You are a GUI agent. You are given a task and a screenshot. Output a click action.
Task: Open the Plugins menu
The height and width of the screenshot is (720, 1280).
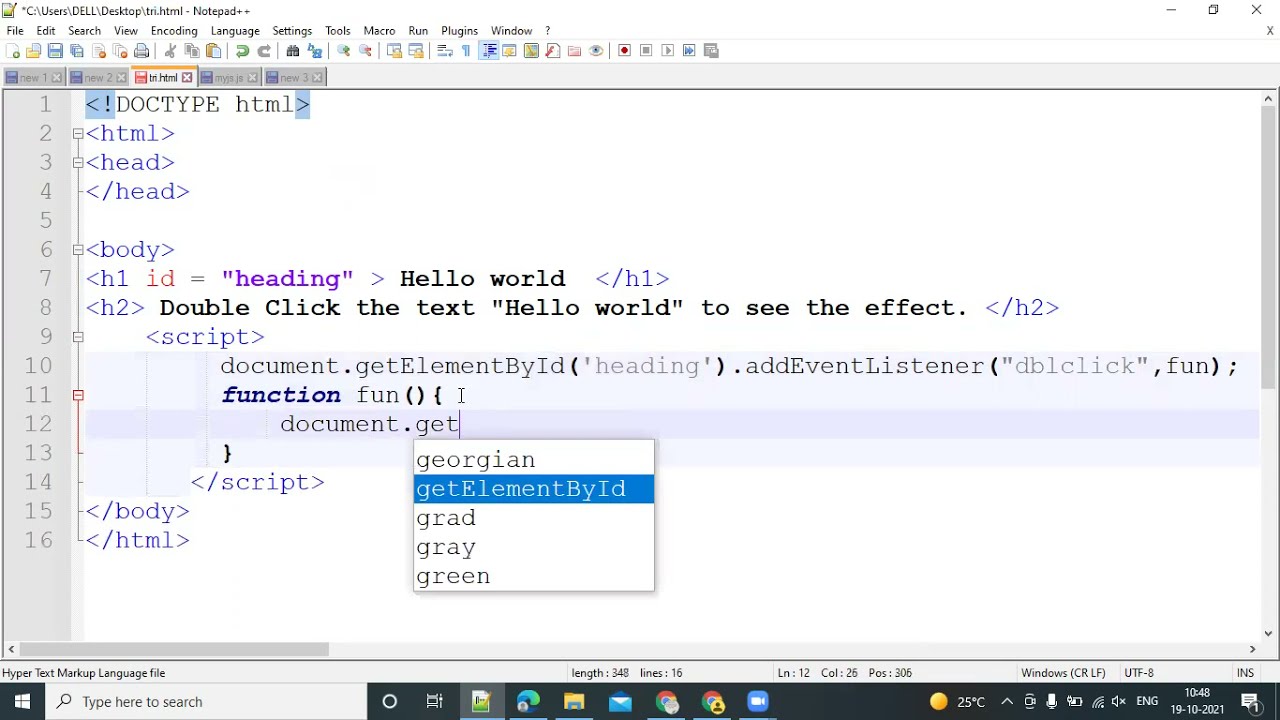pyautogui.click(x=459, y=31)
